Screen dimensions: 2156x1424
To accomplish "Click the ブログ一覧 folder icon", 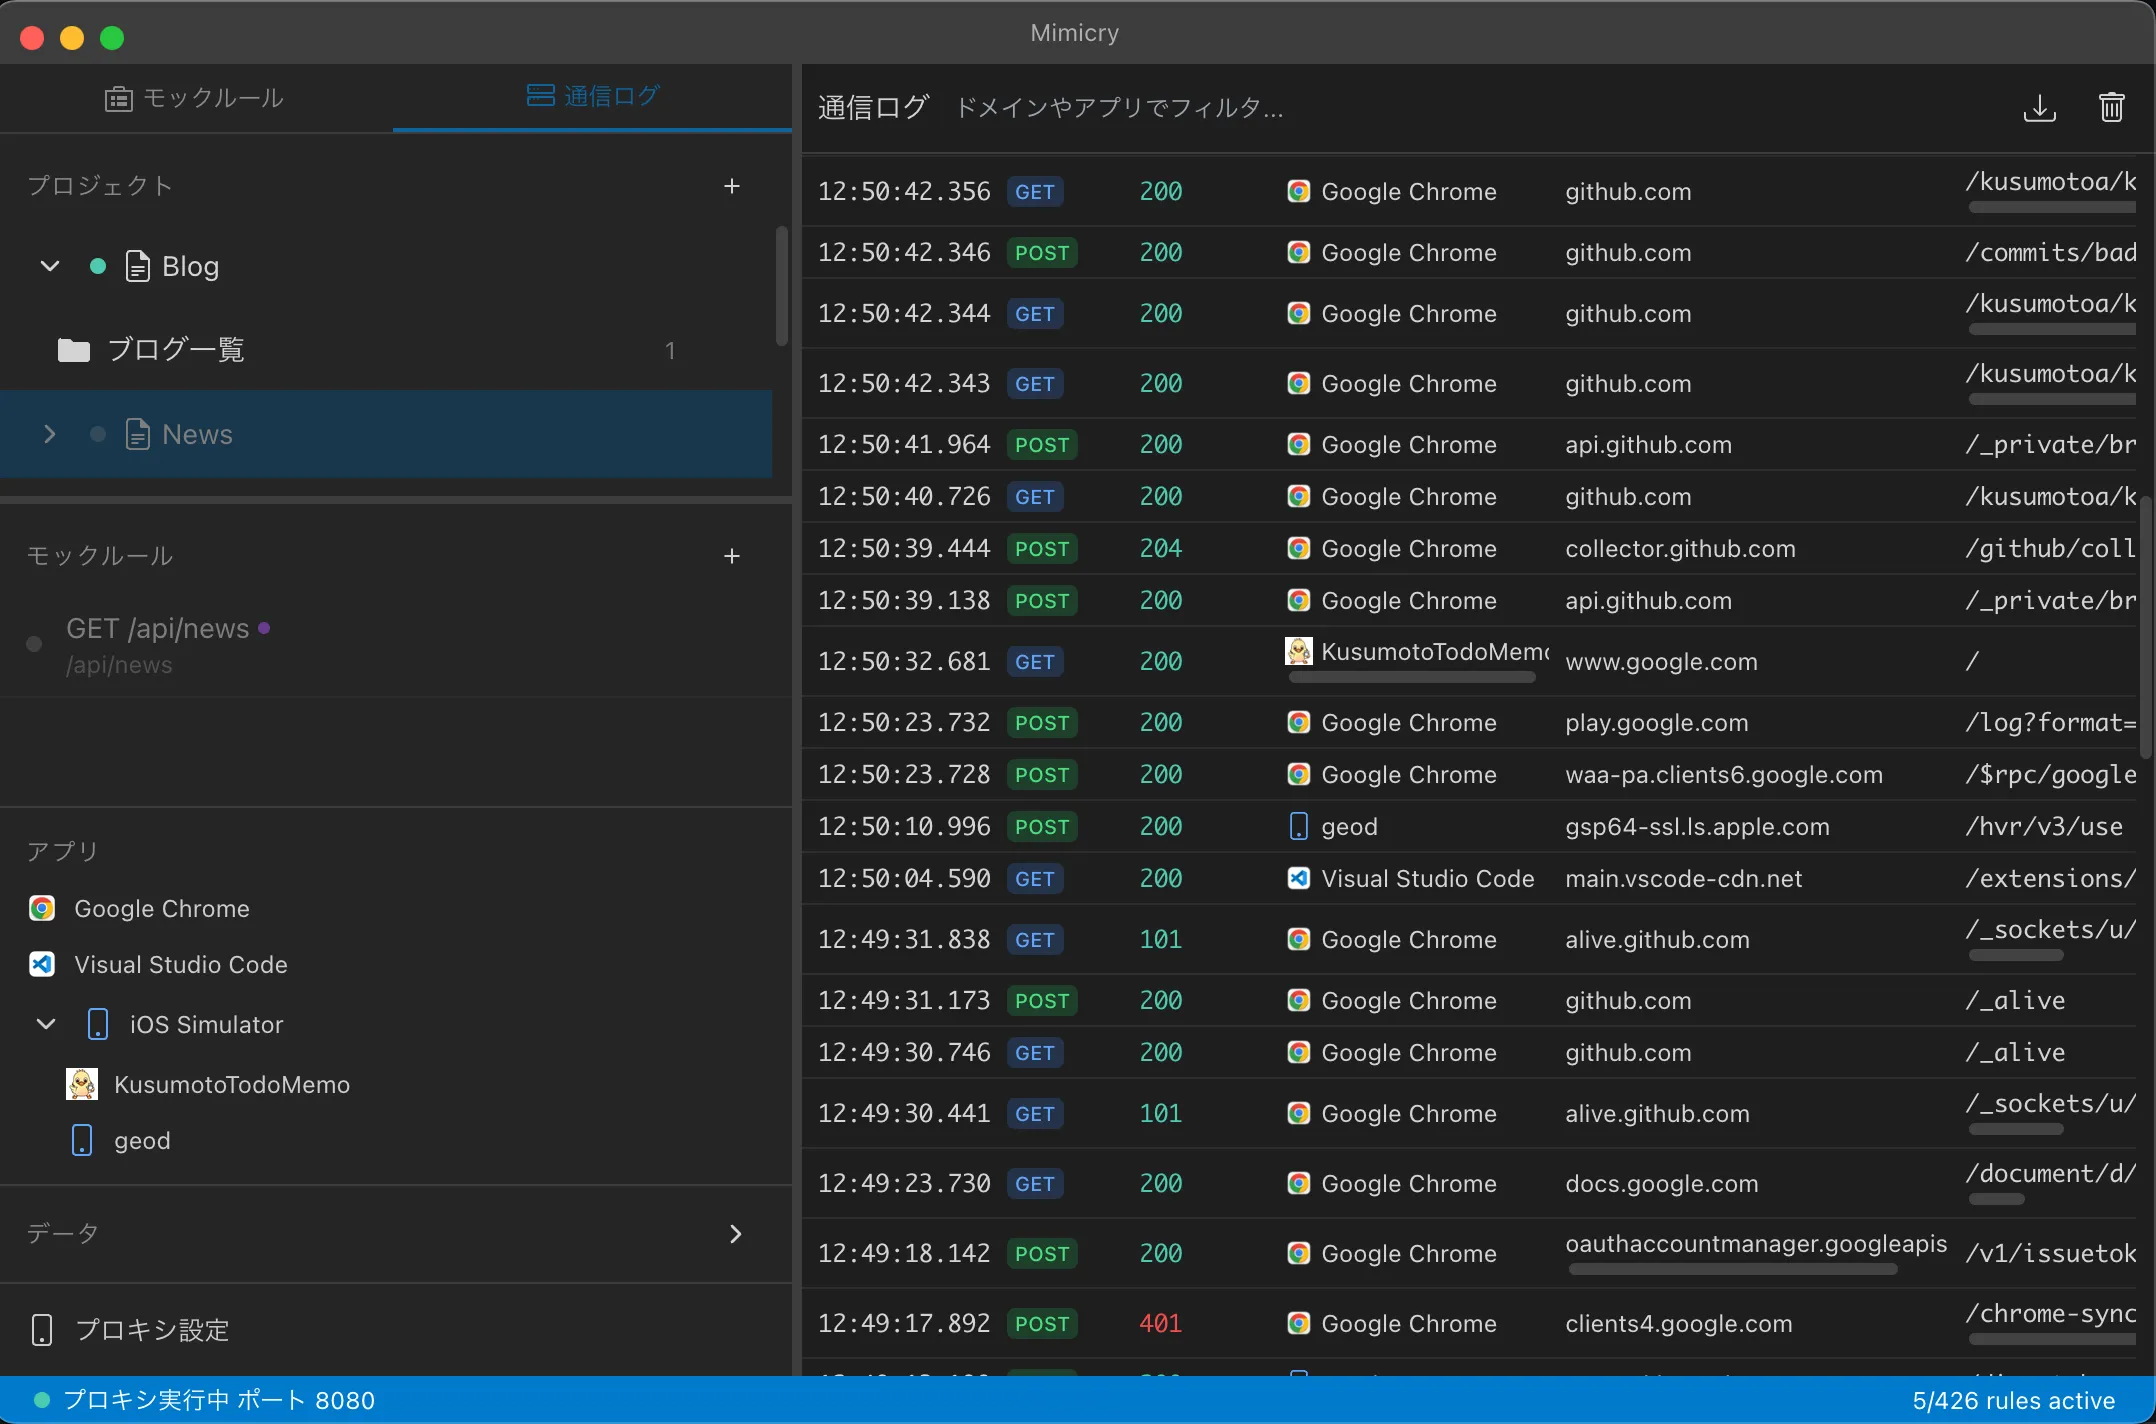I will coord(73,350).
